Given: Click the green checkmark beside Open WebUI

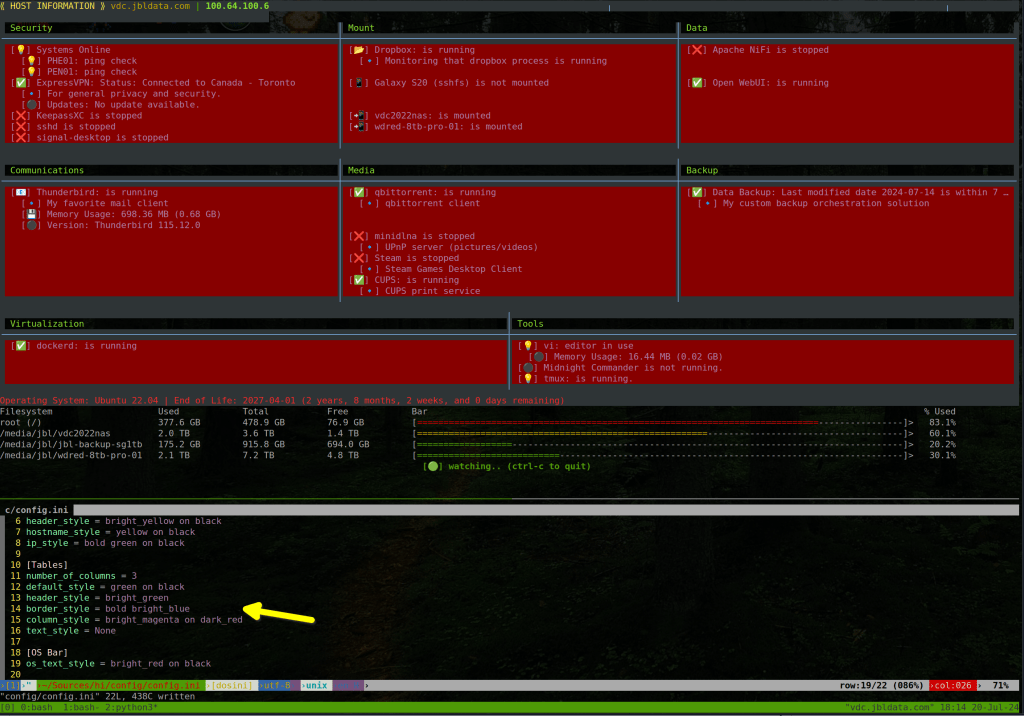Looking at the screenshot, I should [697, 83].
